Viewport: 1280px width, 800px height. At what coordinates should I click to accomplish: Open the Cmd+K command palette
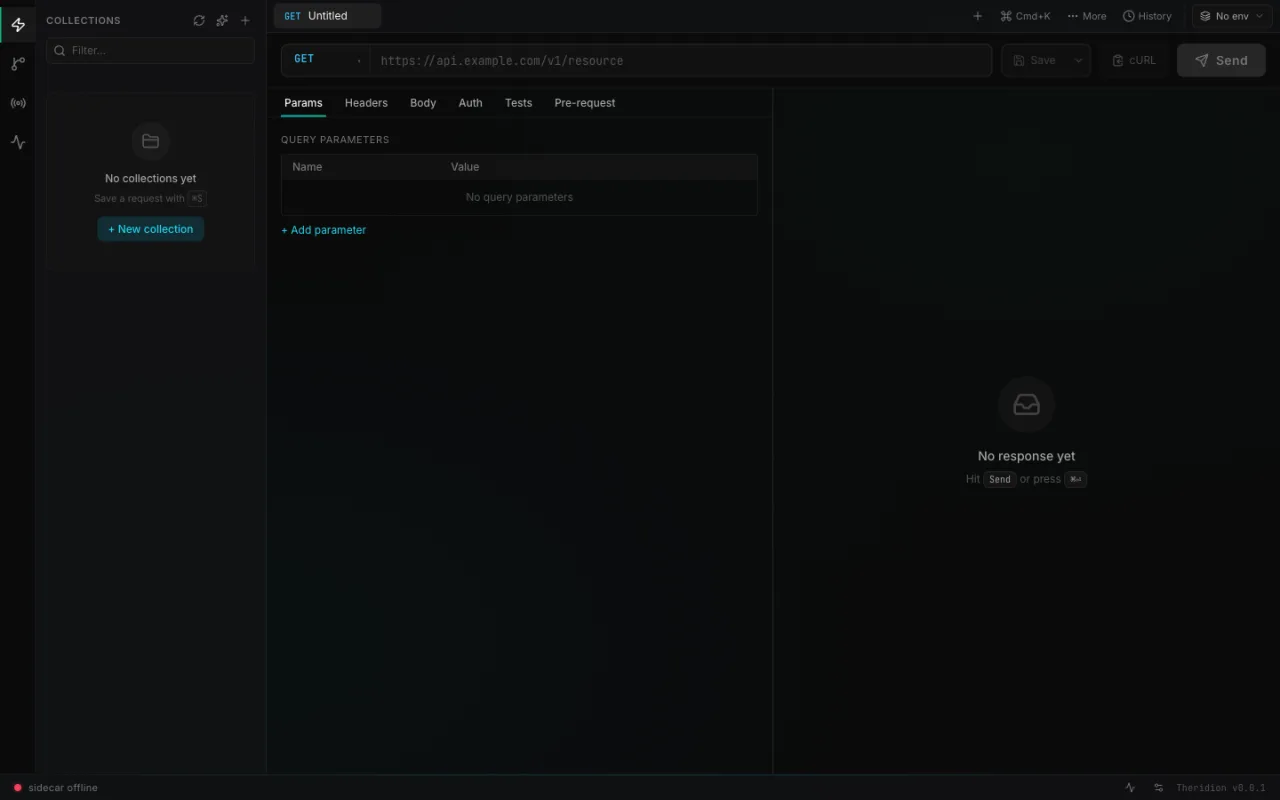(1025, 16)
